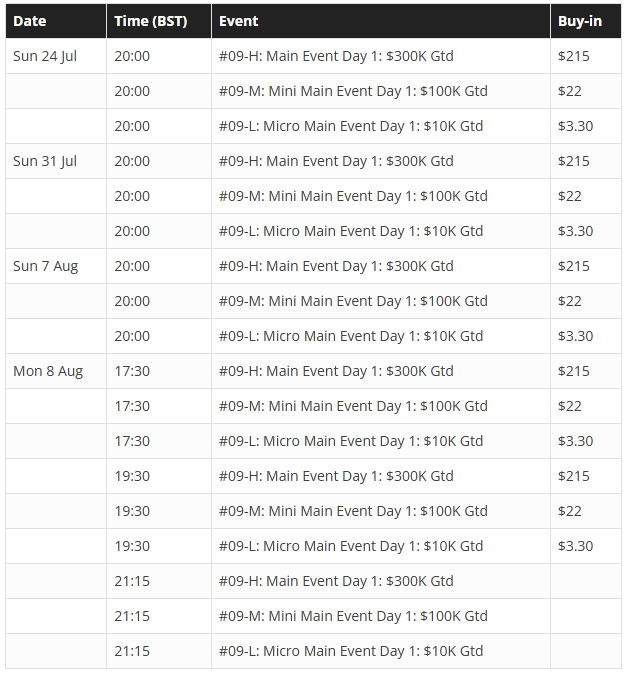Image resolution: width=627 pixels, height=673 pixels.
Task: Click the 21:15 #09-H Main Event entry
Action: click(x=336, y=581)
